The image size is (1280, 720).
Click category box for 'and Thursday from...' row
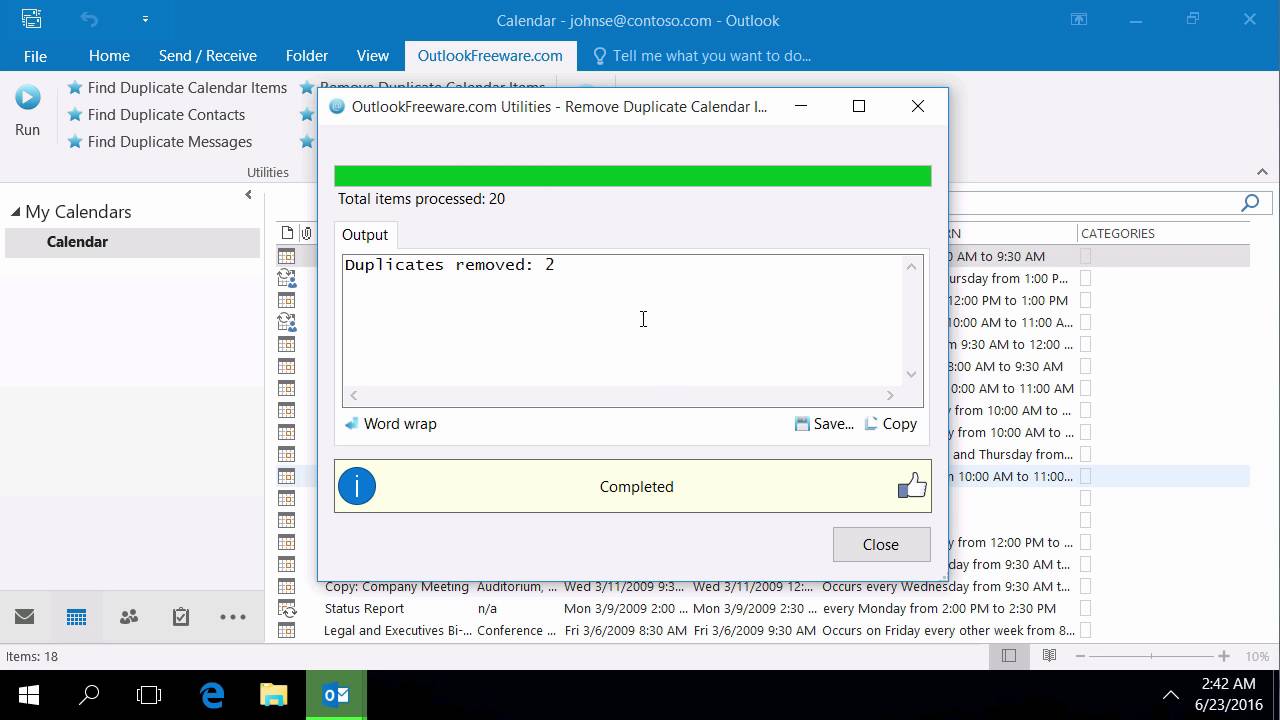coord(1086,454)
